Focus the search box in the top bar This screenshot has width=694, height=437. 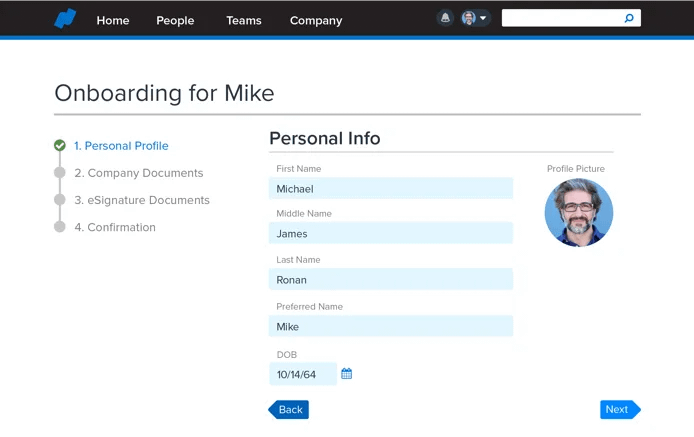[x=560, y=18]
